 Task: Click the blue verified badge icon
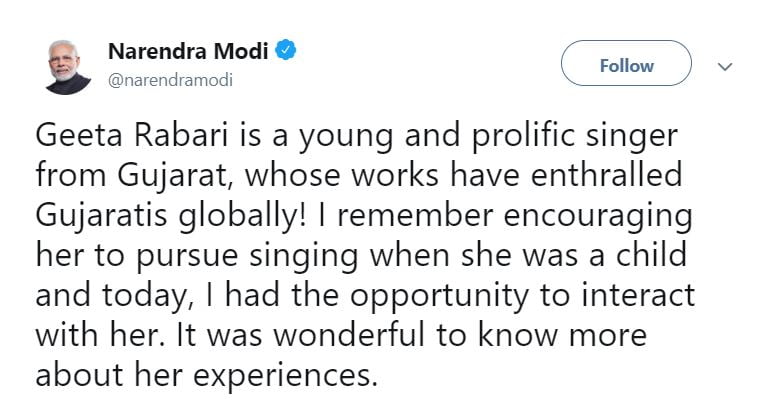285,49
